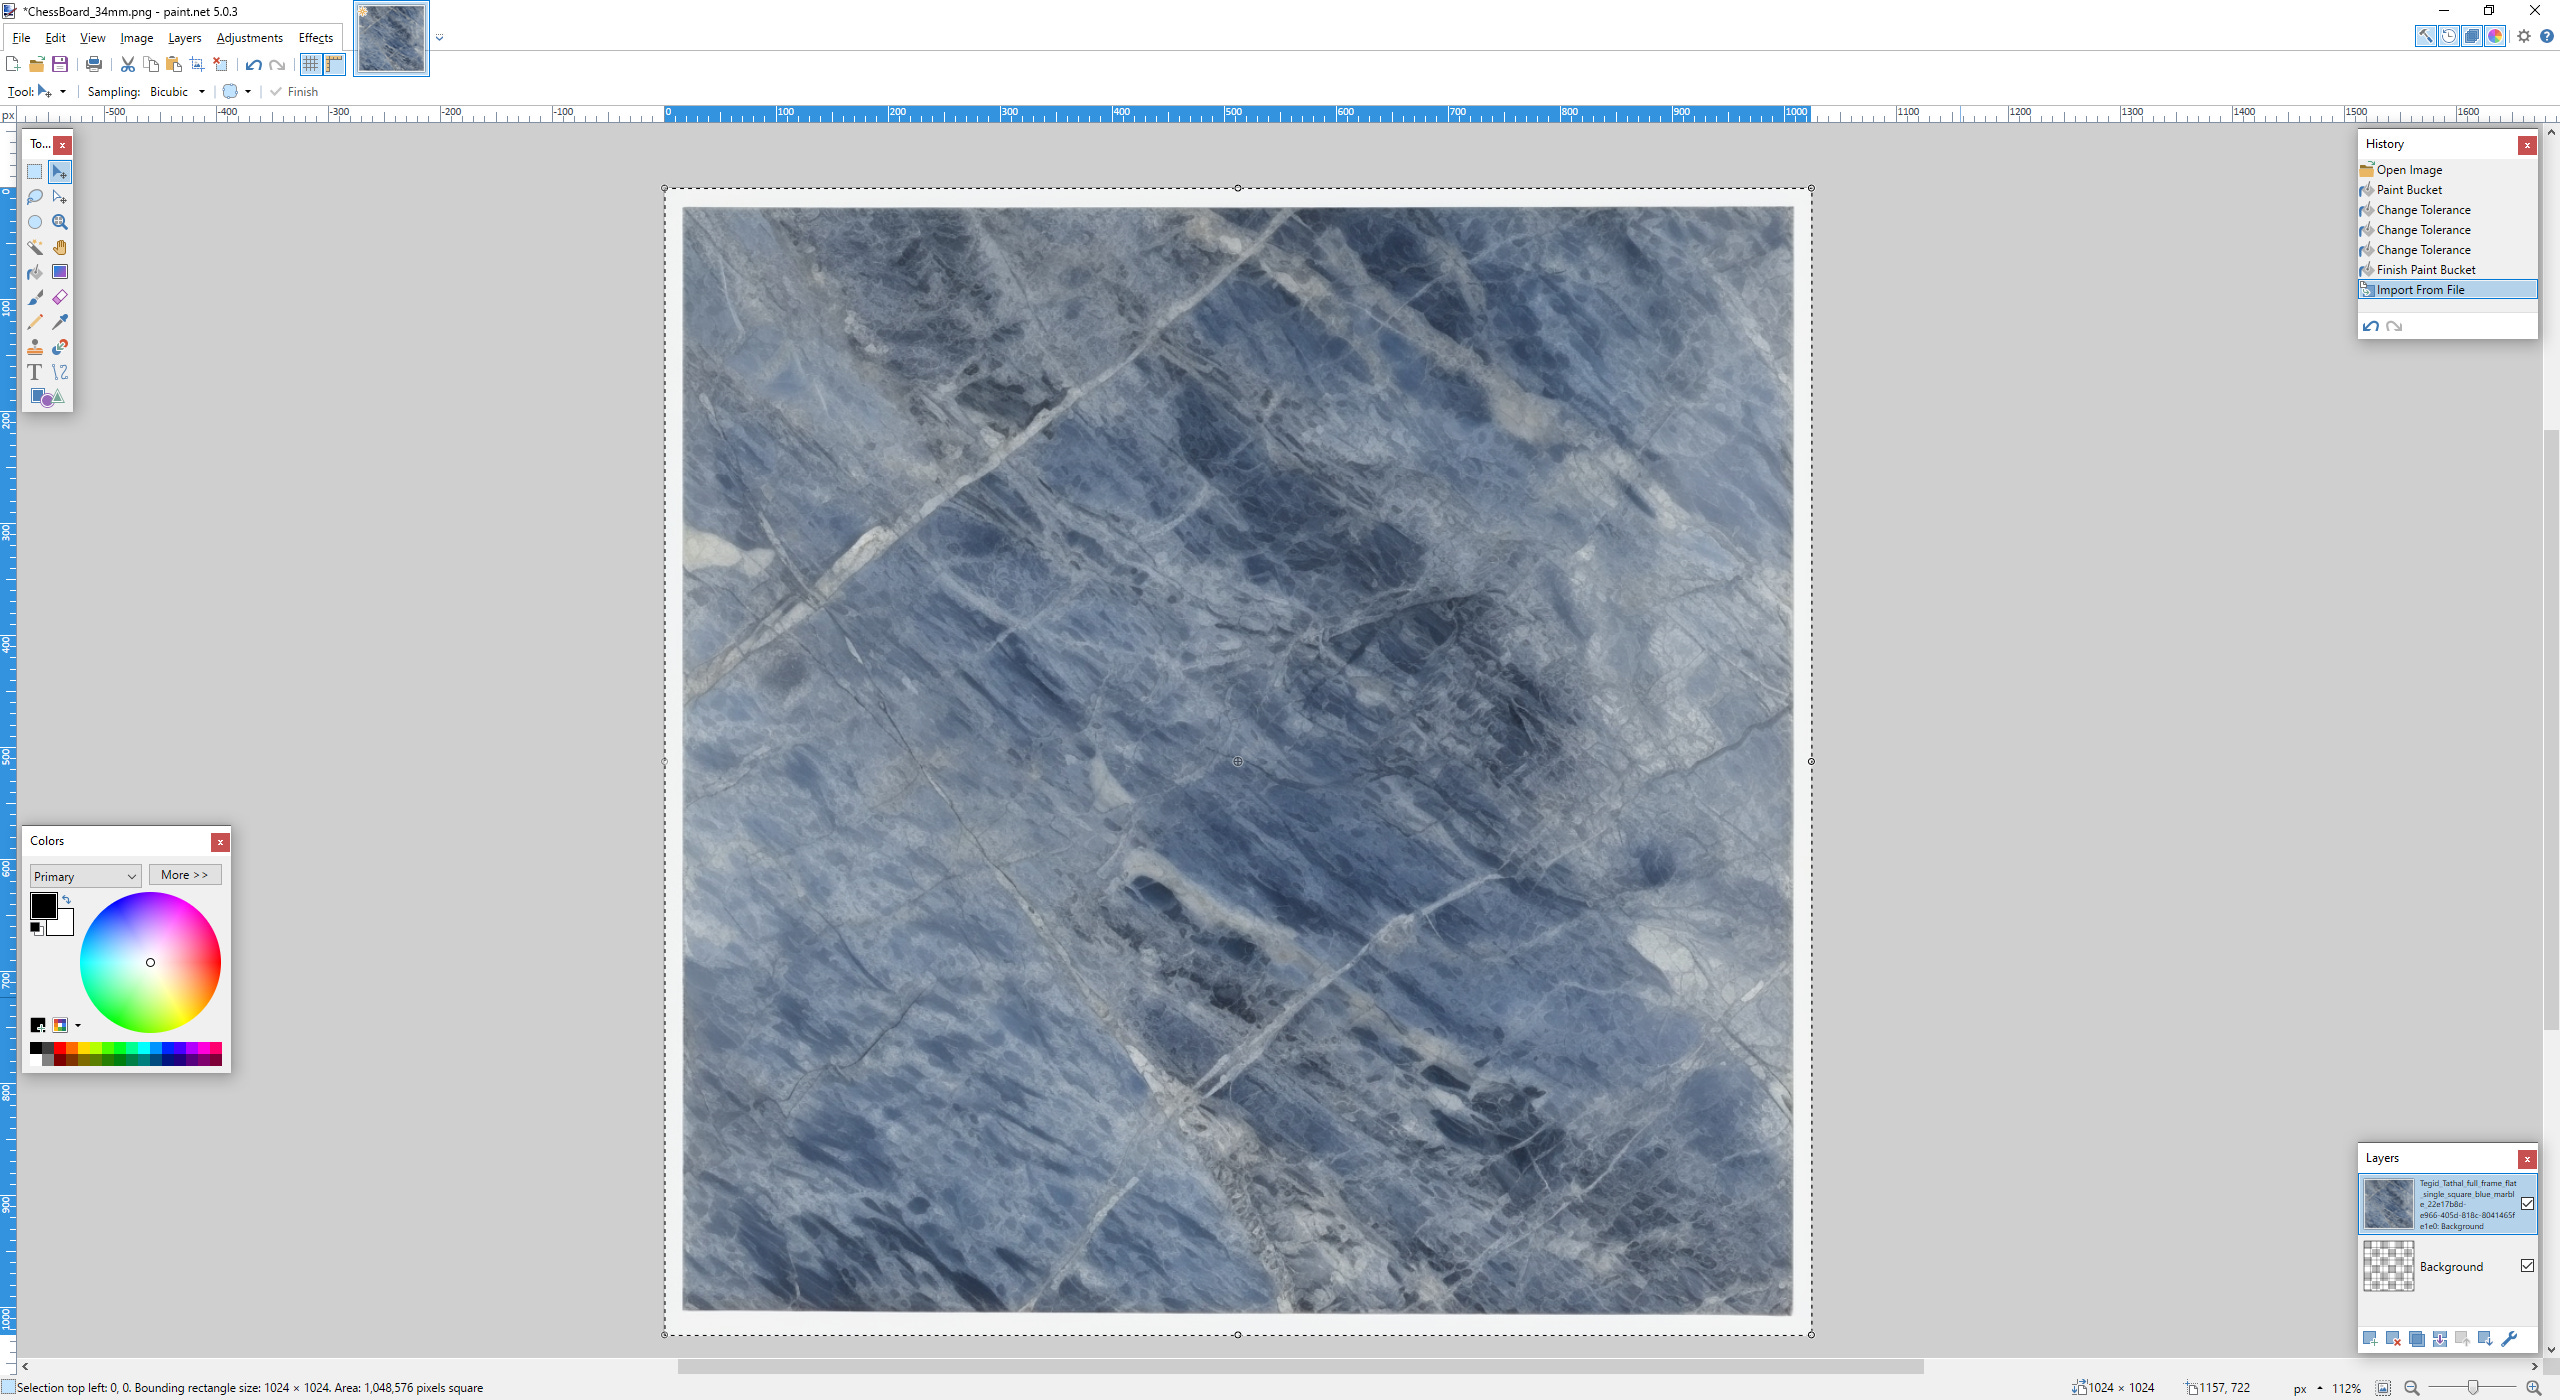Choose the Color Picker eyedropper tool

[60, 322]
